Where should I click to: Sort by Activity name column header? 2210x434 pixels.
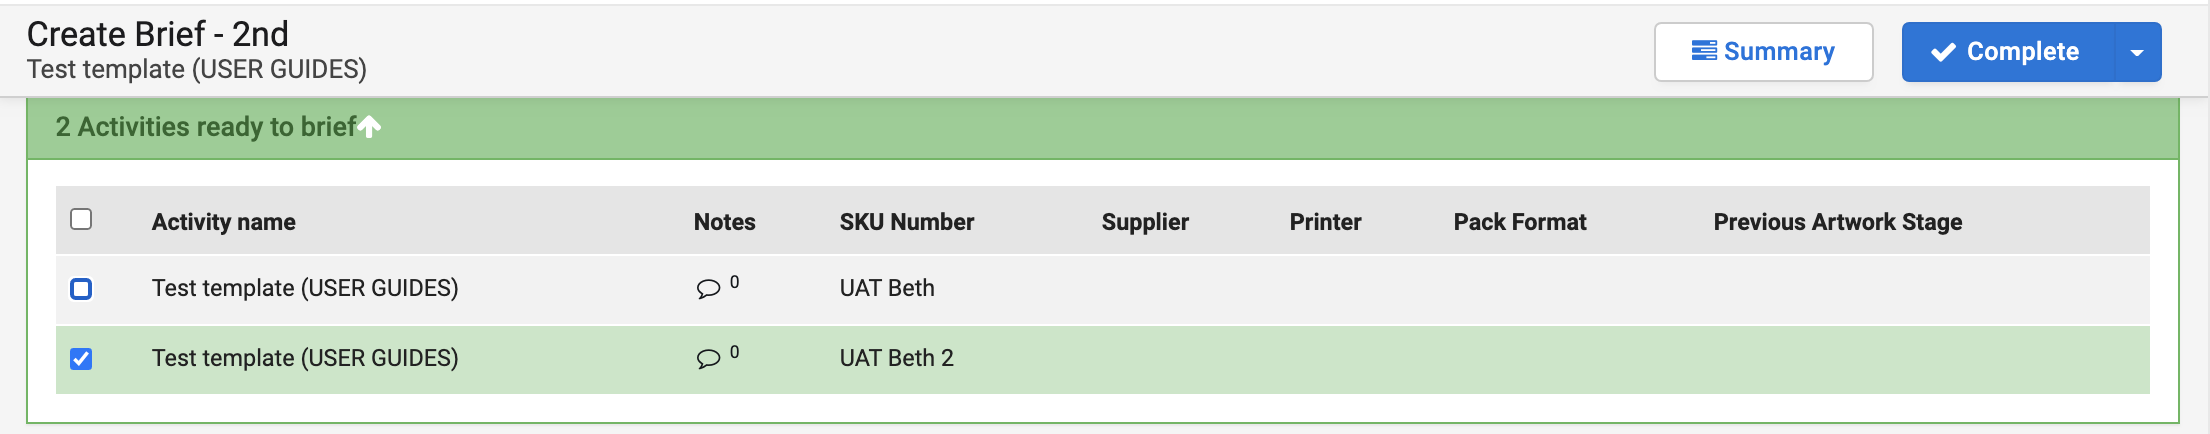[x=223, y=222]
